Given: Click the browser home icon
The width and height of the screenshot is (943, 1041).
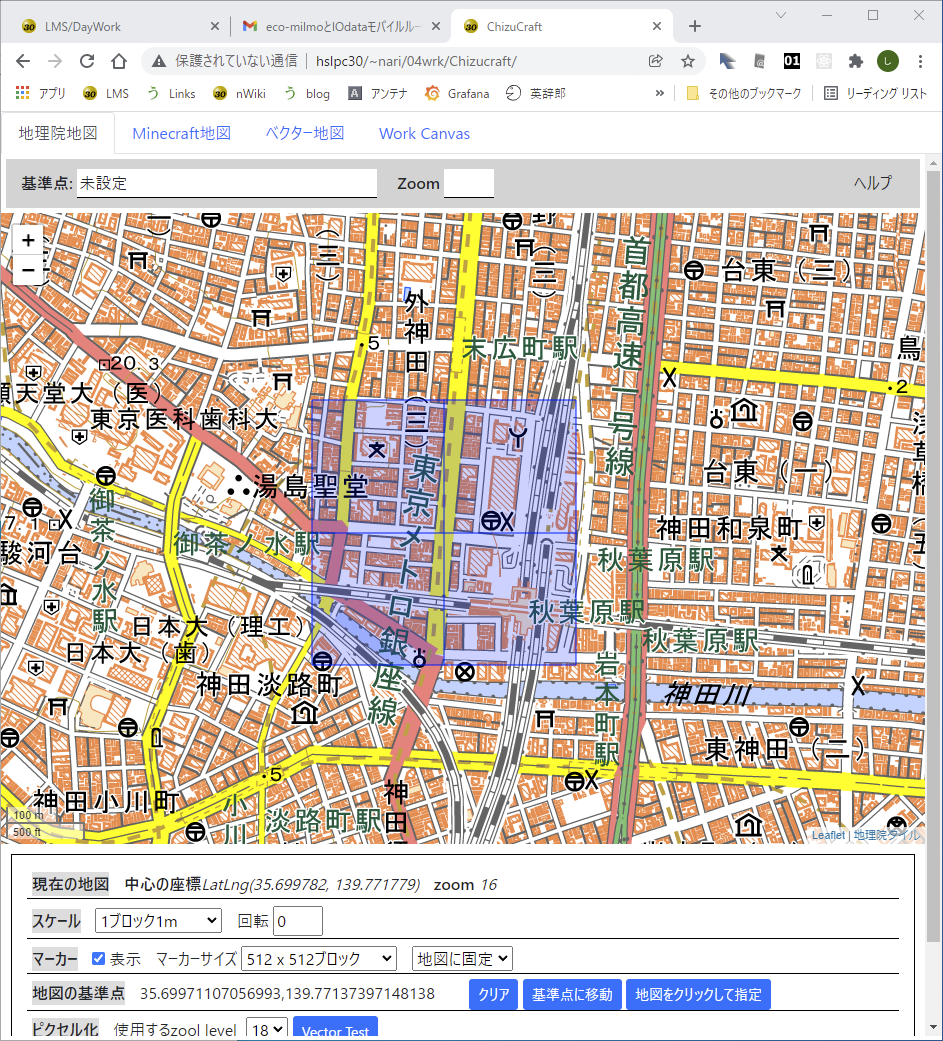Looking at the screenshot, I should (118, 61).
